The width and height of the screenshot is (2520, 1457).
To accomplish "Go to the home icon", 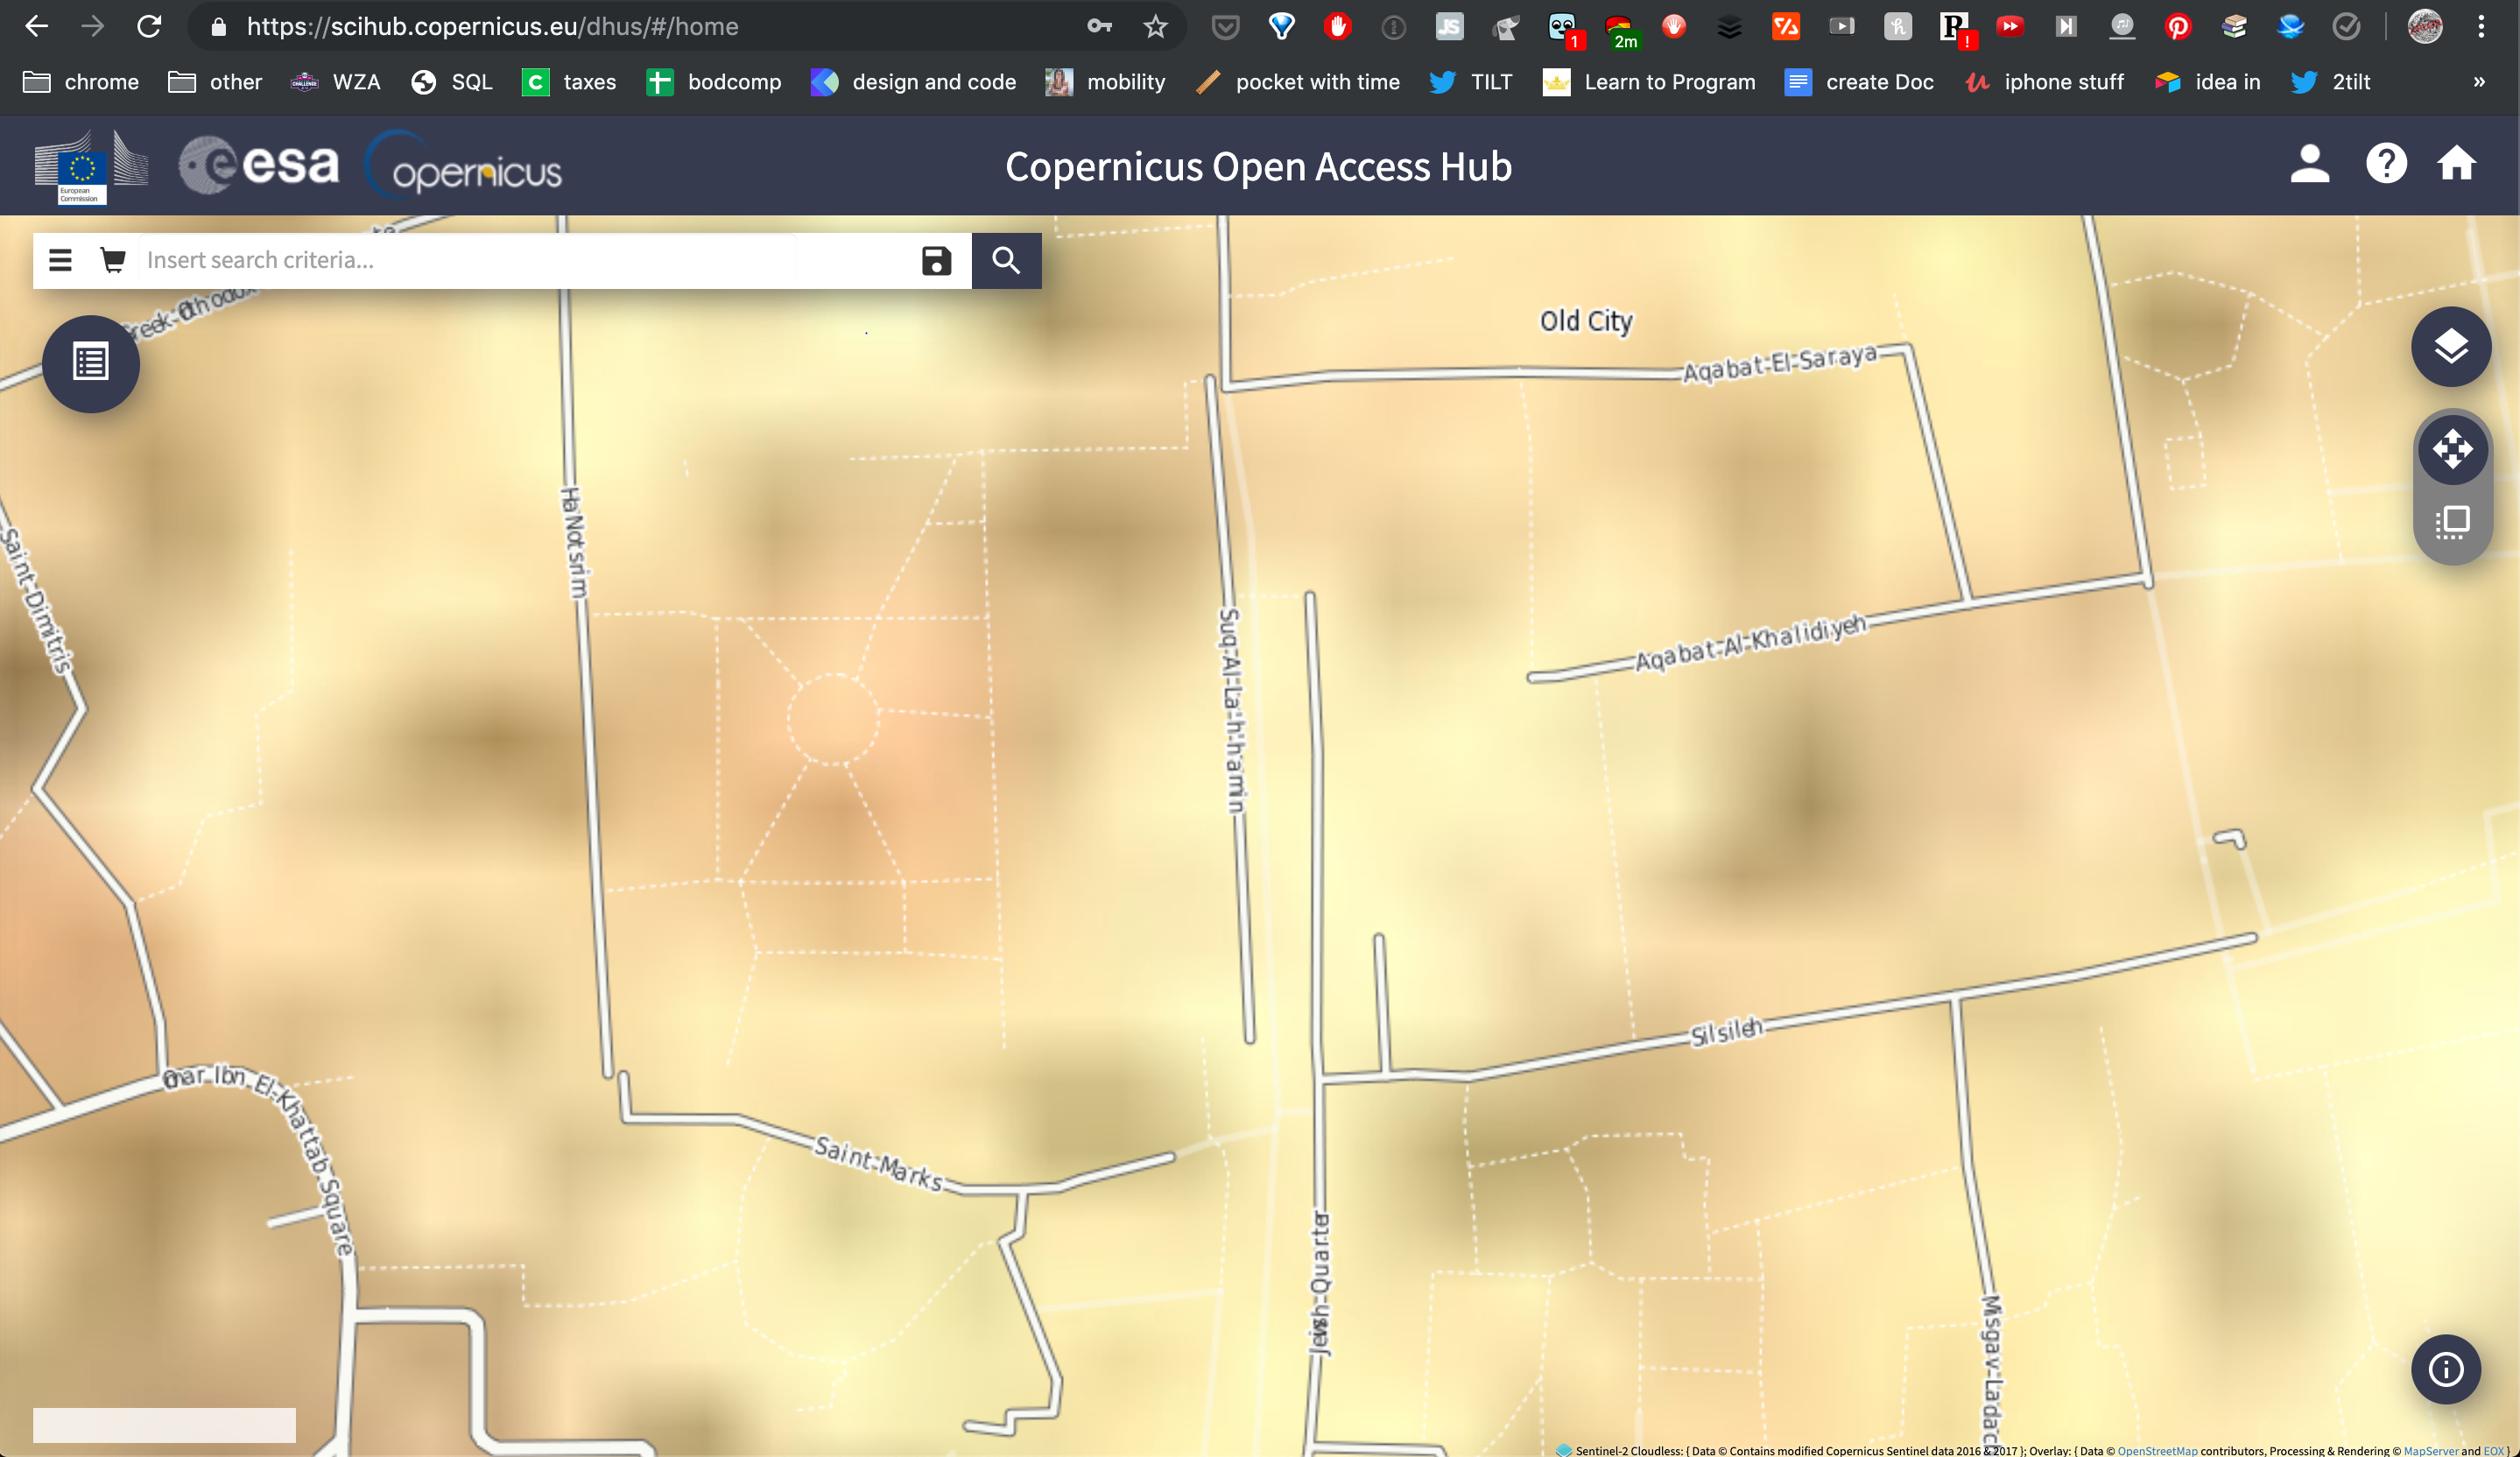I will (x=2456, y=165).
